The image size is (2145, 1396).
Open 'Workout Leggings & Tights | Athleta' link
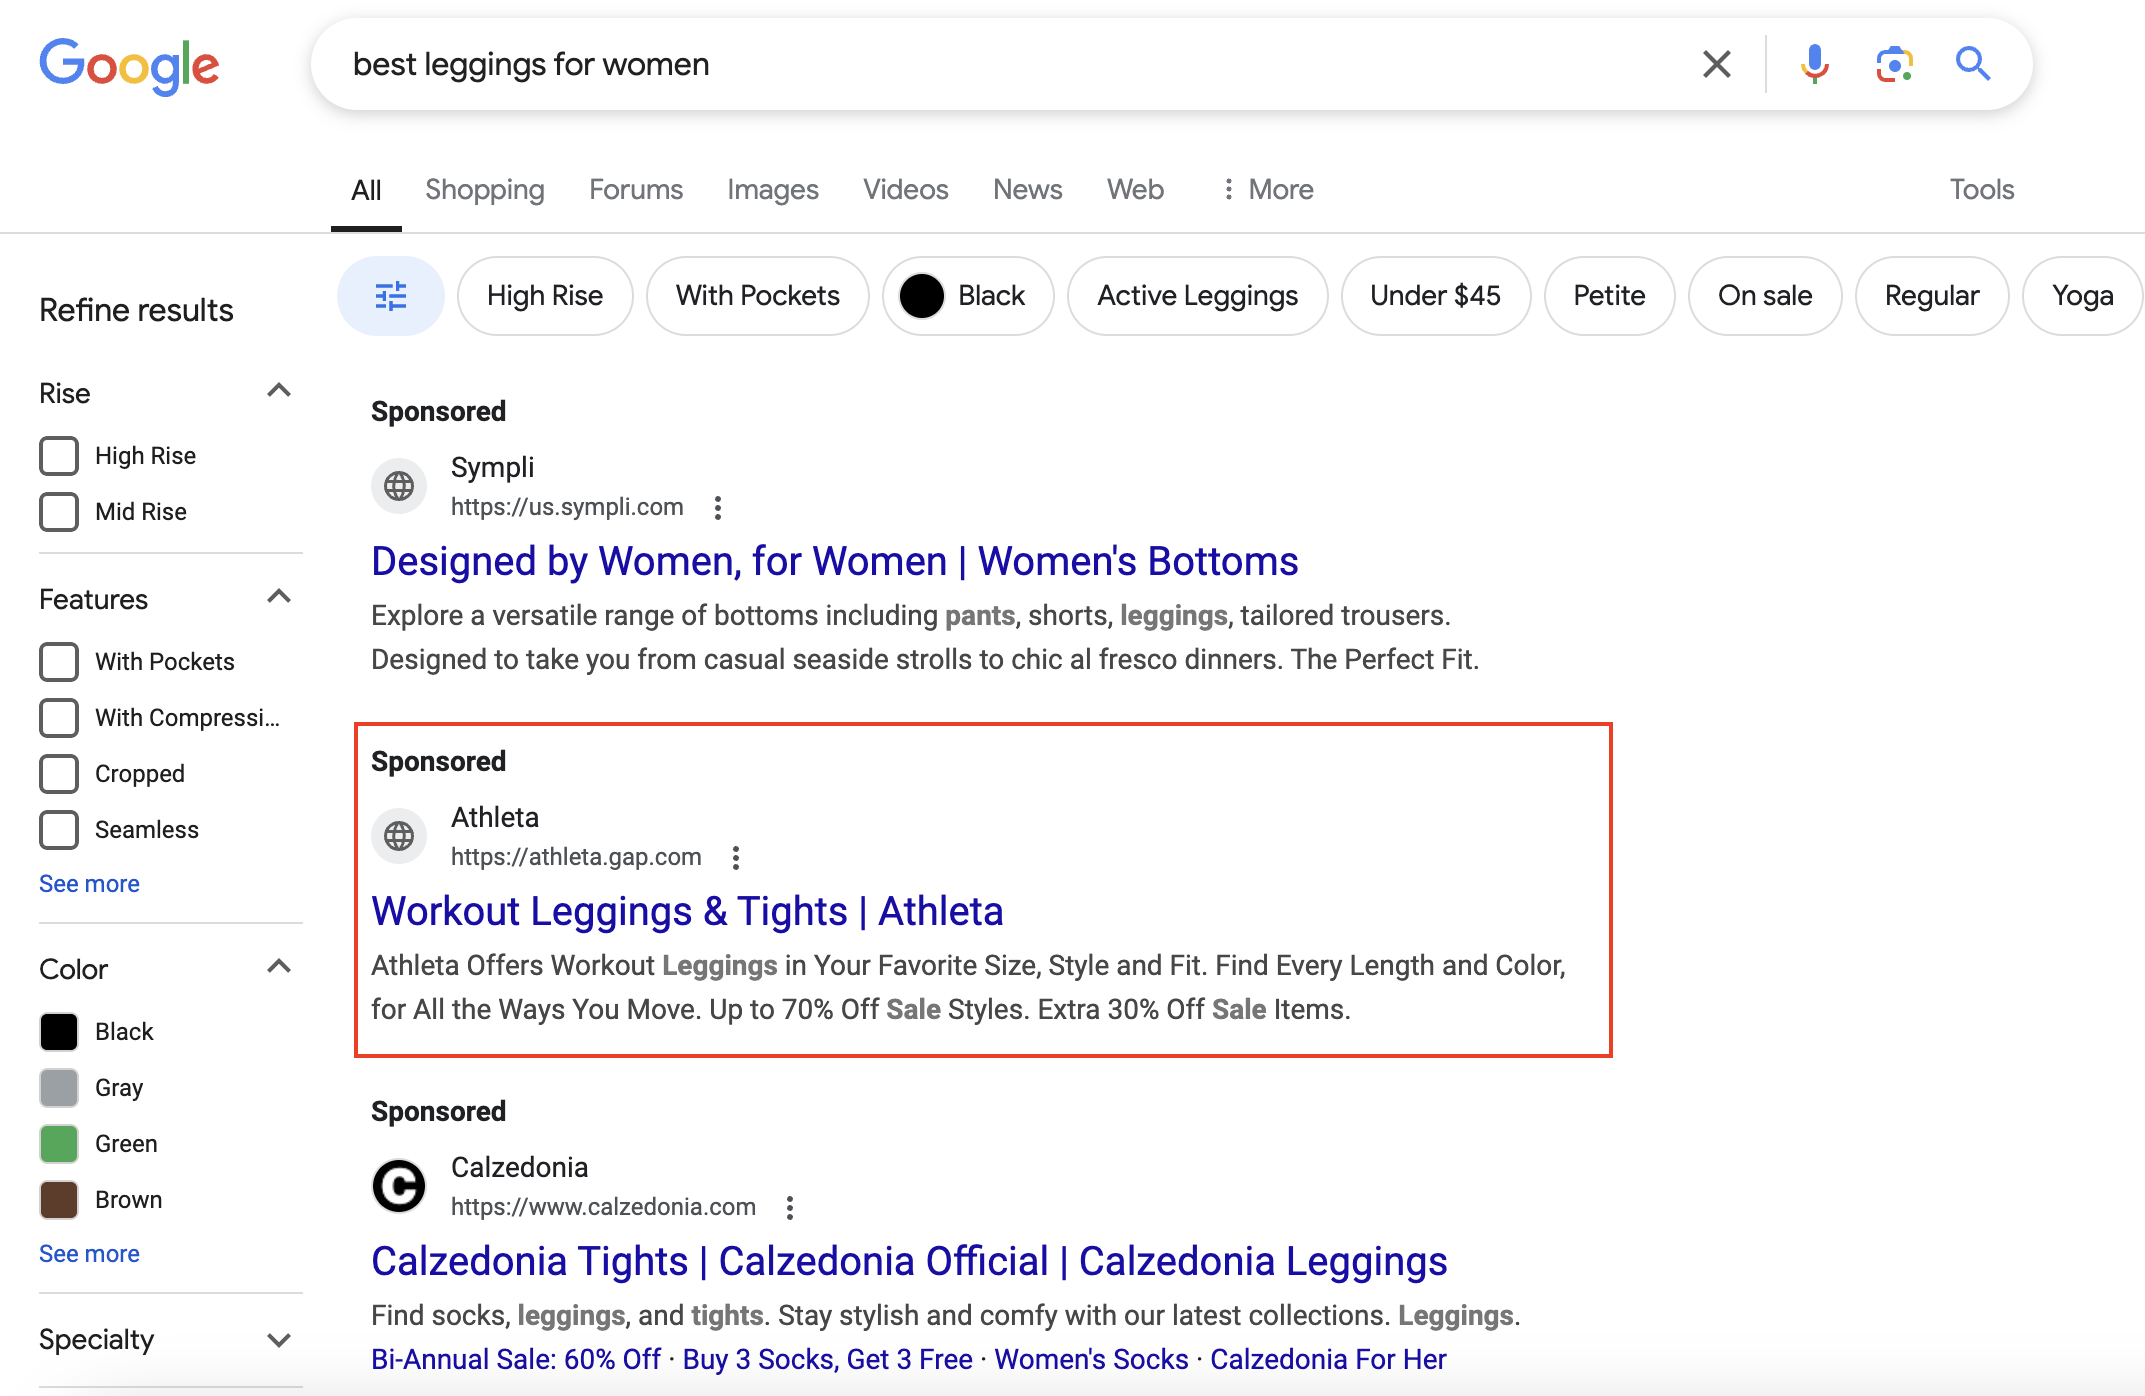coord(687,911)
